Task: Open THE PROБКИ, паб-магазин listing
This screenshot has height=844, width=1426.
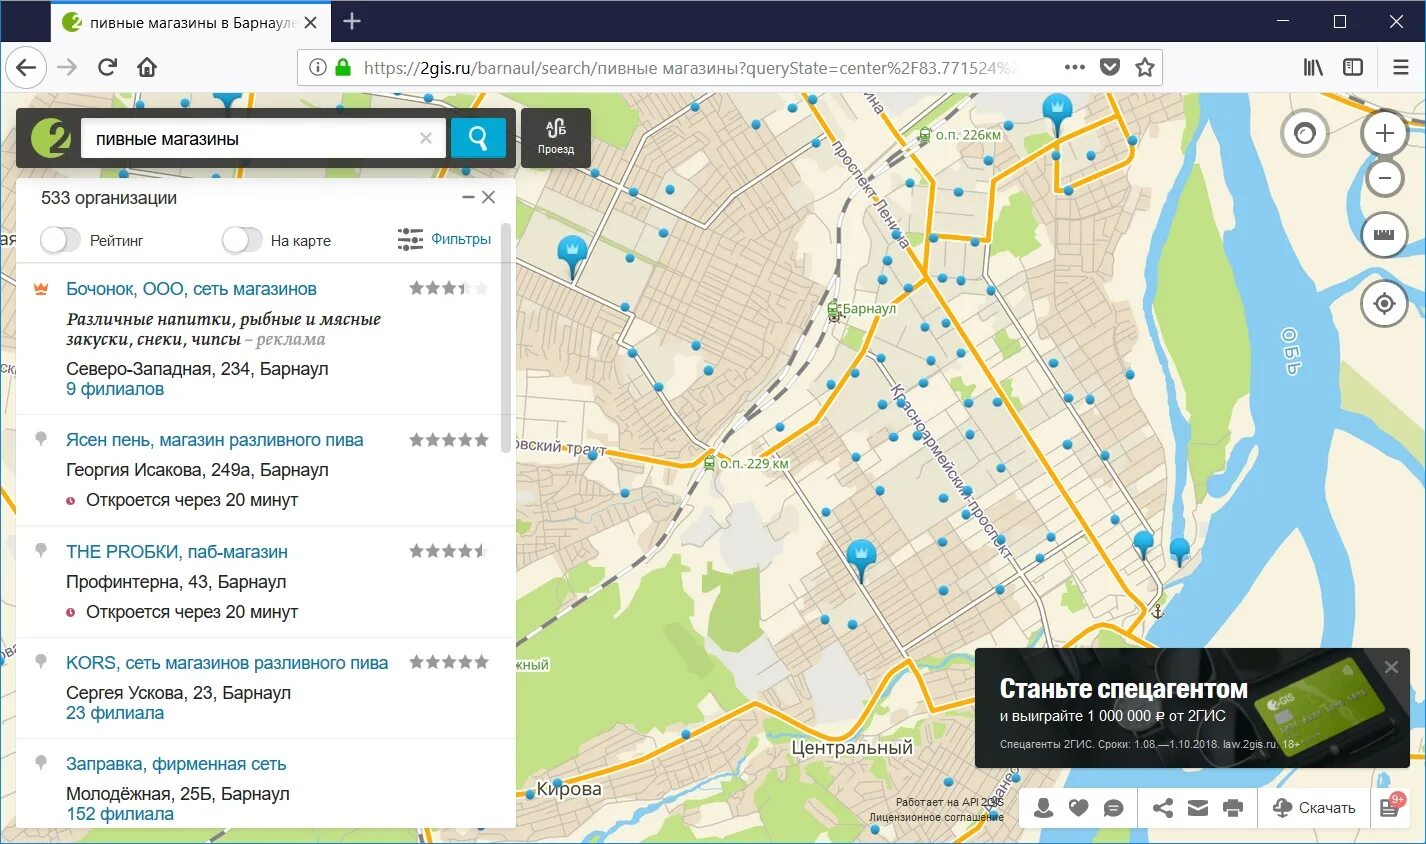Action: click(177, 552)
